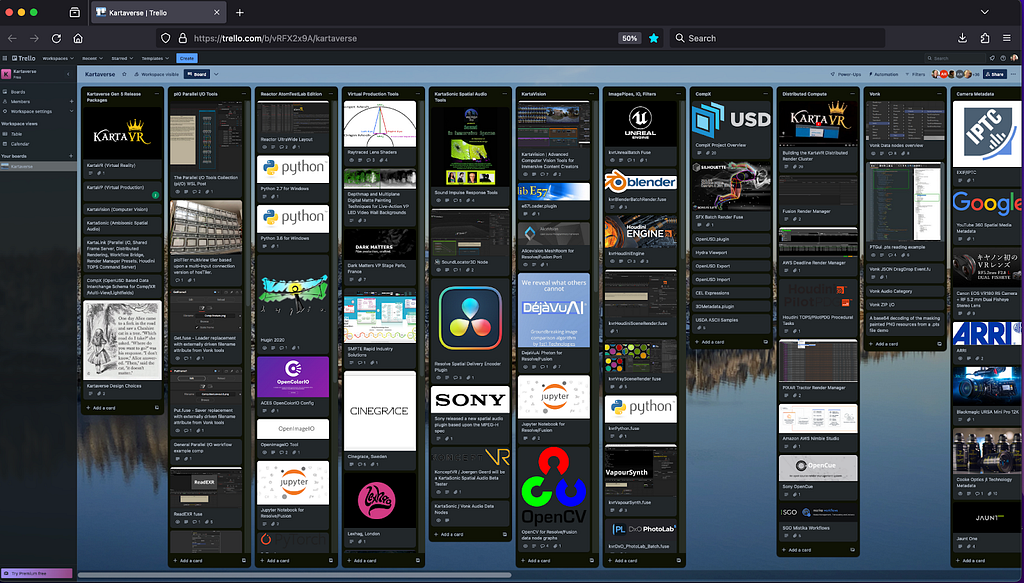Open a new browser tab with plus
Screen dimensions: 1024x583
pos(240,12)
